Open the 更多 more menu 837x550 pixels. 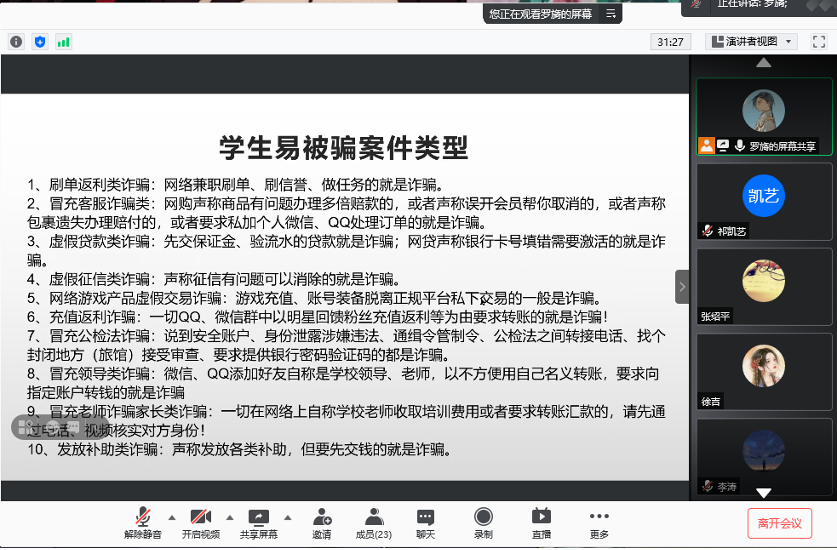pyautogui.click(x=599, y=522)
